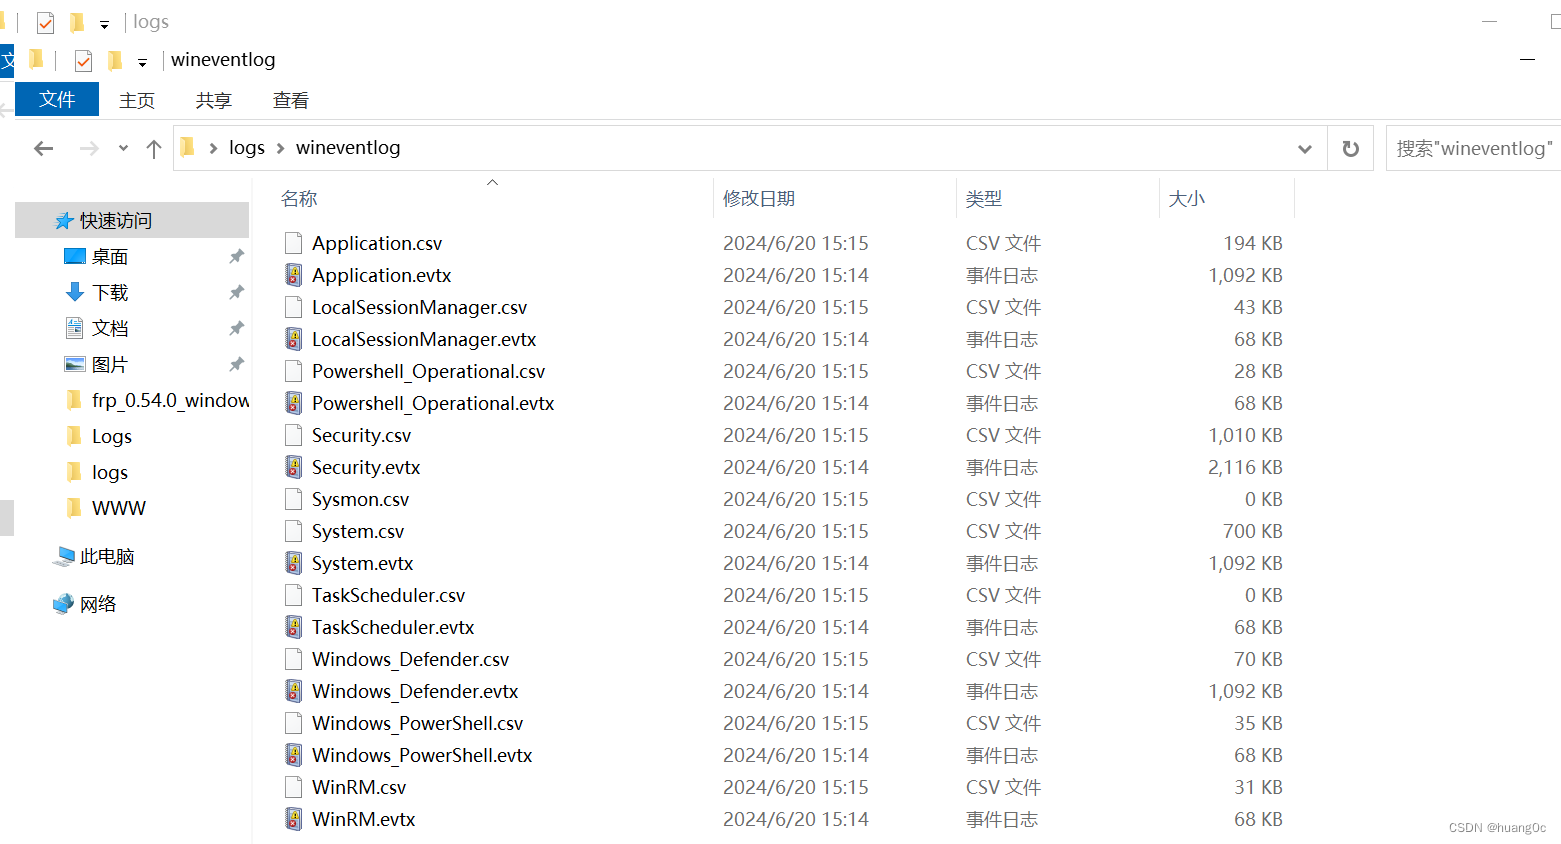Open quick access toolbar dropdown in logs window
The height and width of the screenshot is (844, 1561).
(104, 24)
